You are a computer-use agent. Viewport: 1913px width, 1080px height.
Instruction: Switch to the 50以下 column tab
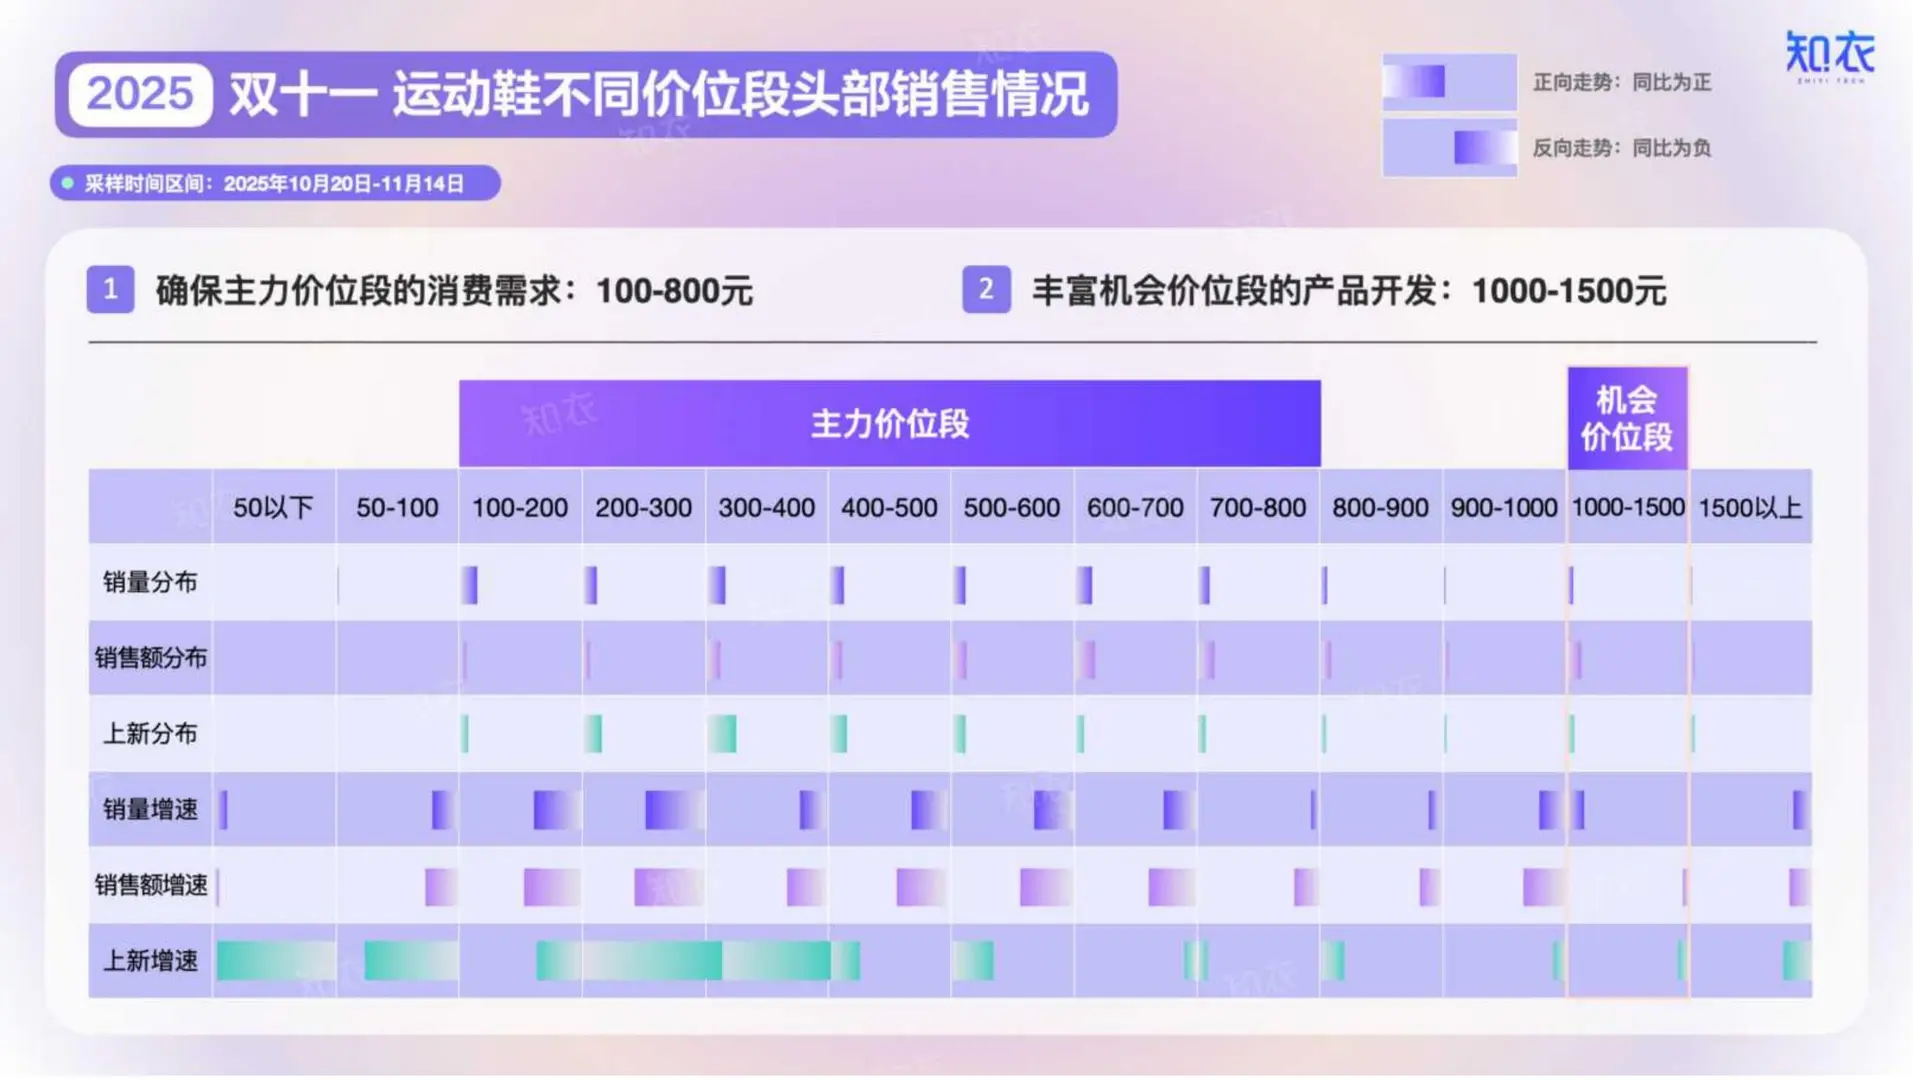click(x=274, y=508)
